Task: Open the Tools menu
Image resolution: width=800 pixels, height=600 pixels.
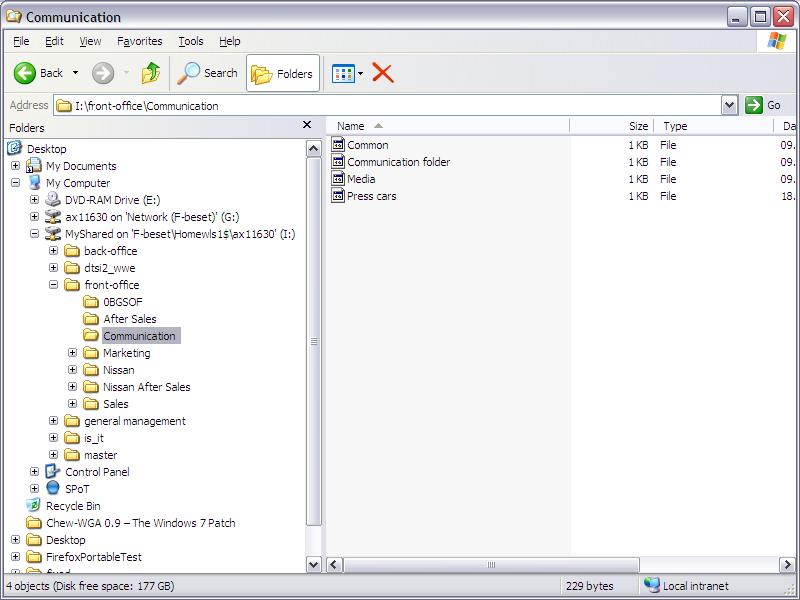Action: (x=190, y=41)
